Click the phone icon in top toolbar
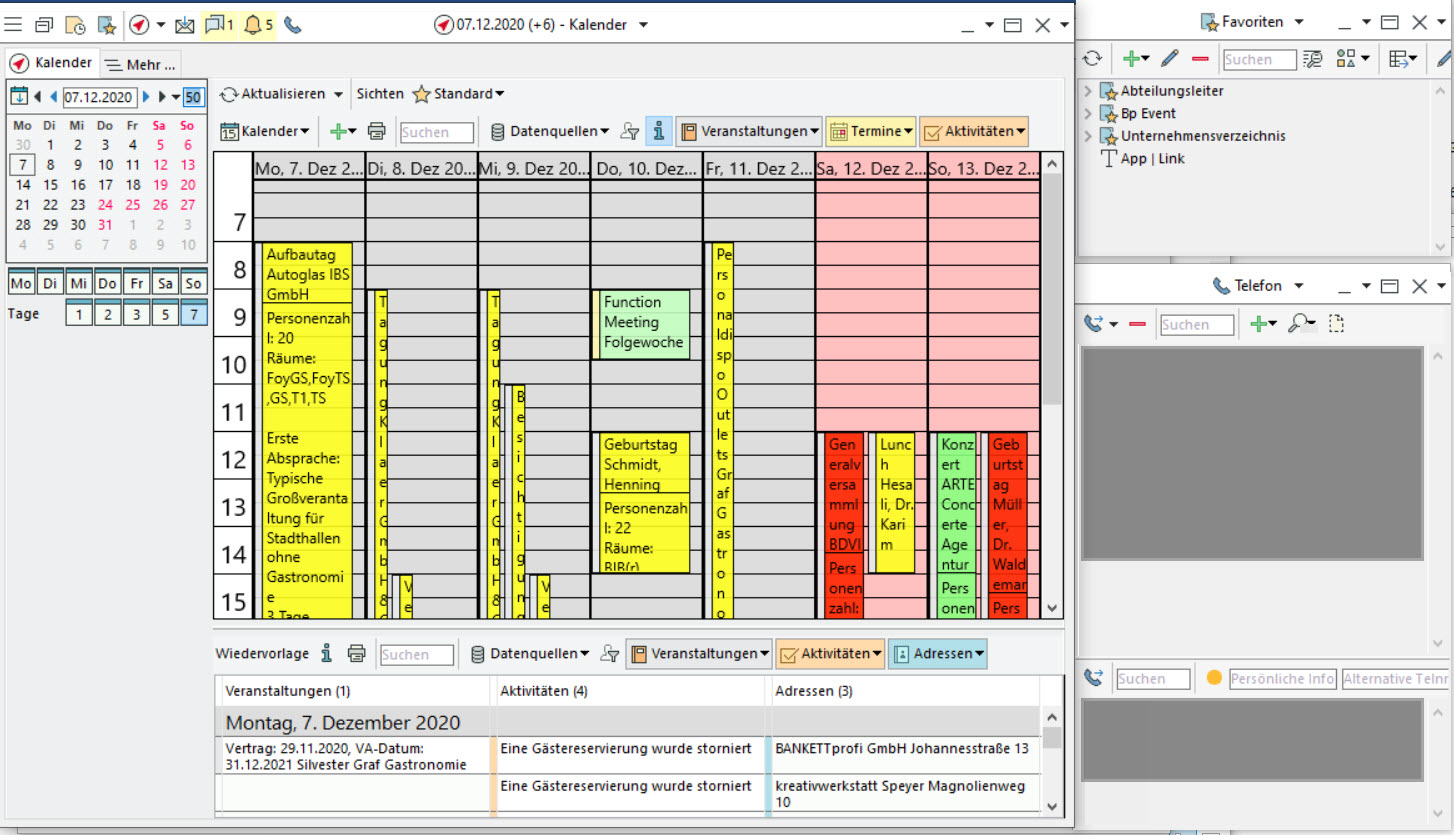Screen dimensions: 1454x835 292,25
